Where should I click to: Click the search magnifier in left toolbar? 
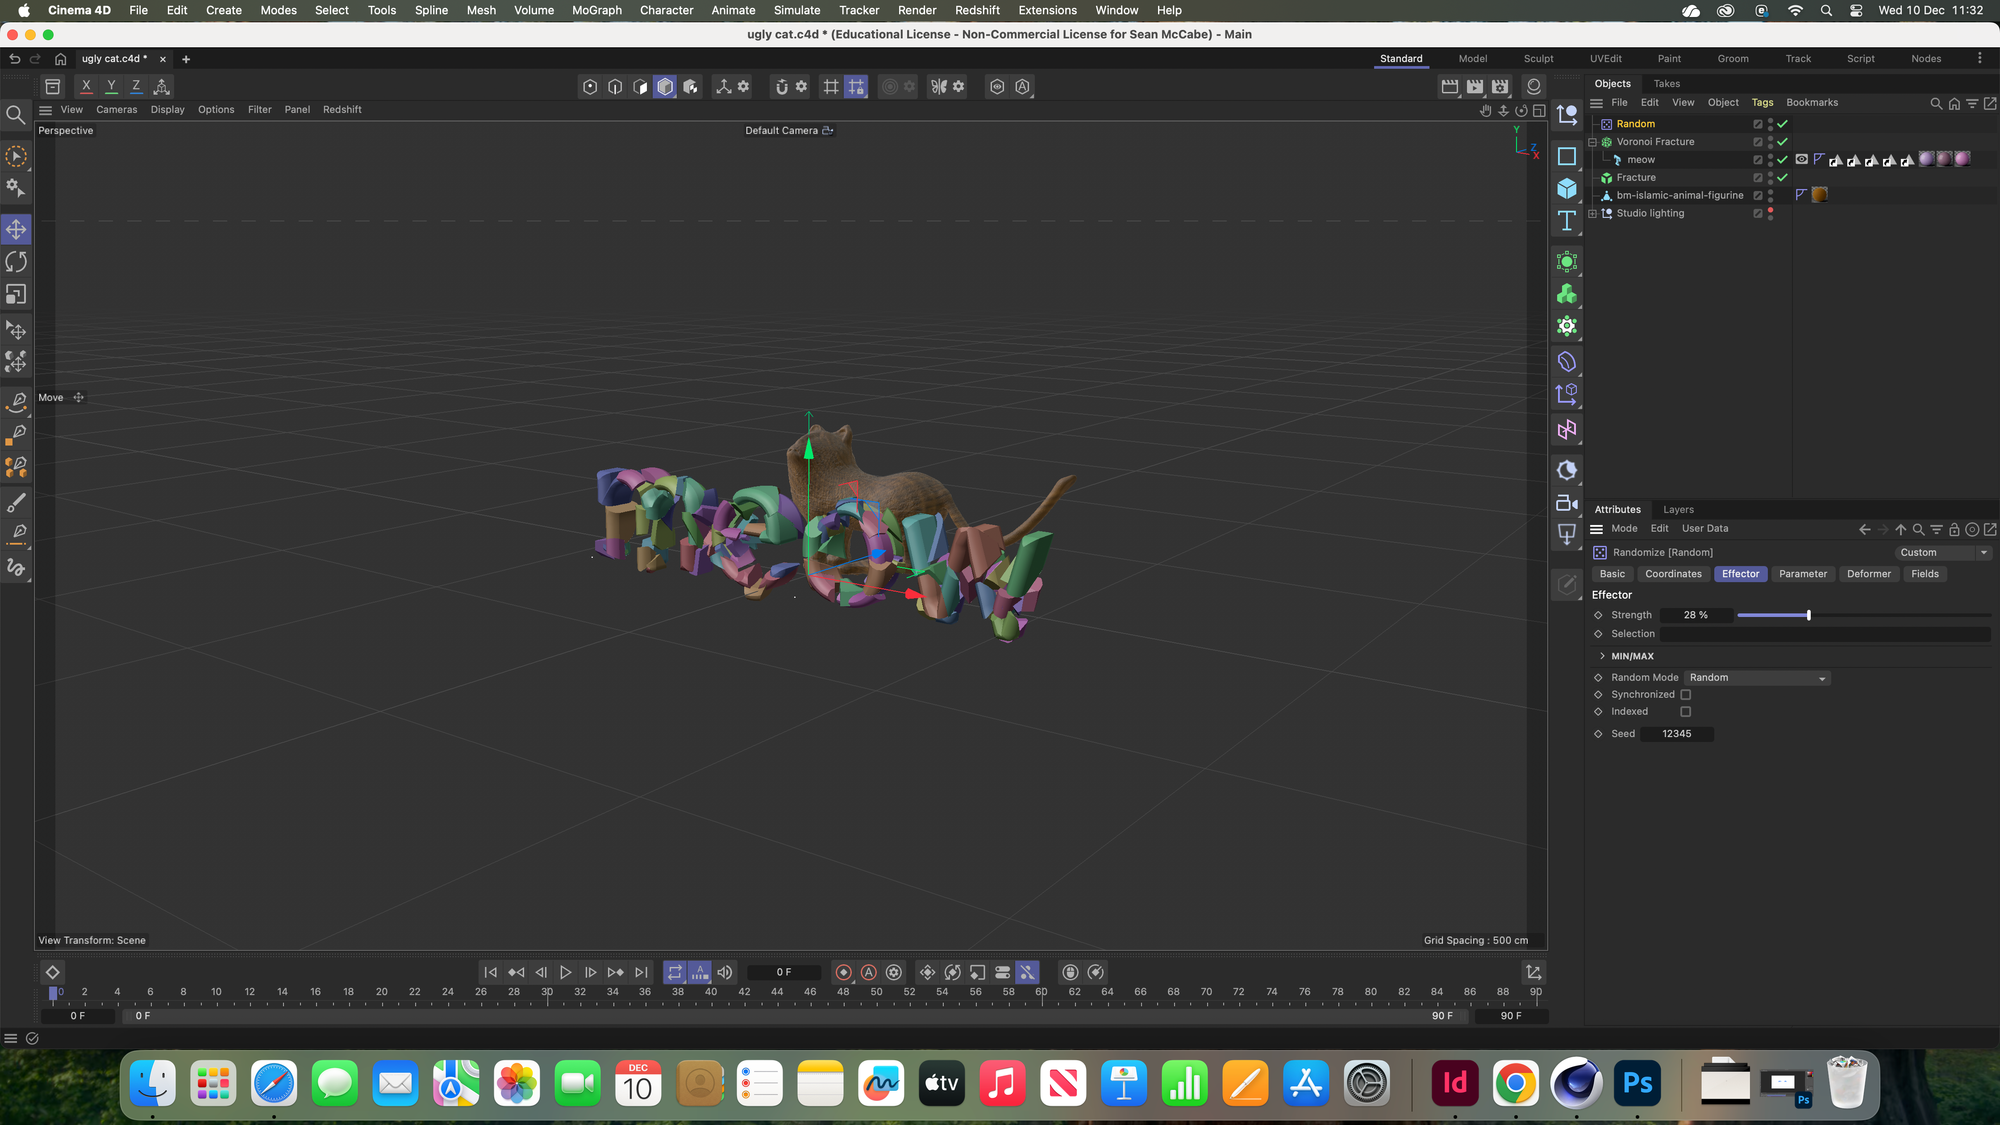click(x=15, y=115)
